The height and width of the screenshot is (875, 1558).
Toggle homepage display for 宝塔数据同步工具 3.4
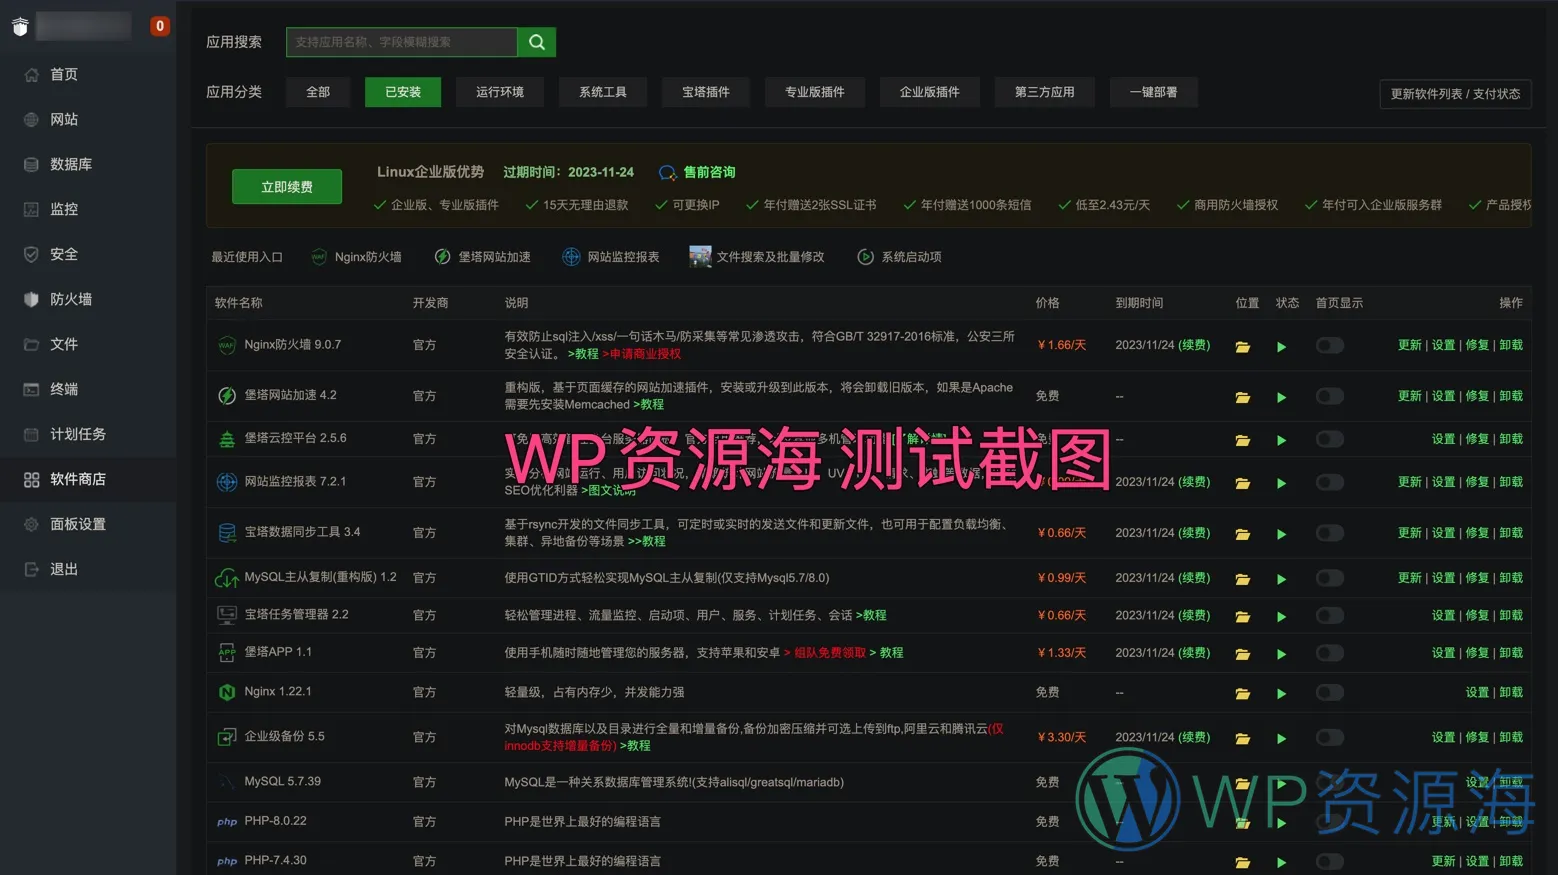click(x=1329, y=533)
